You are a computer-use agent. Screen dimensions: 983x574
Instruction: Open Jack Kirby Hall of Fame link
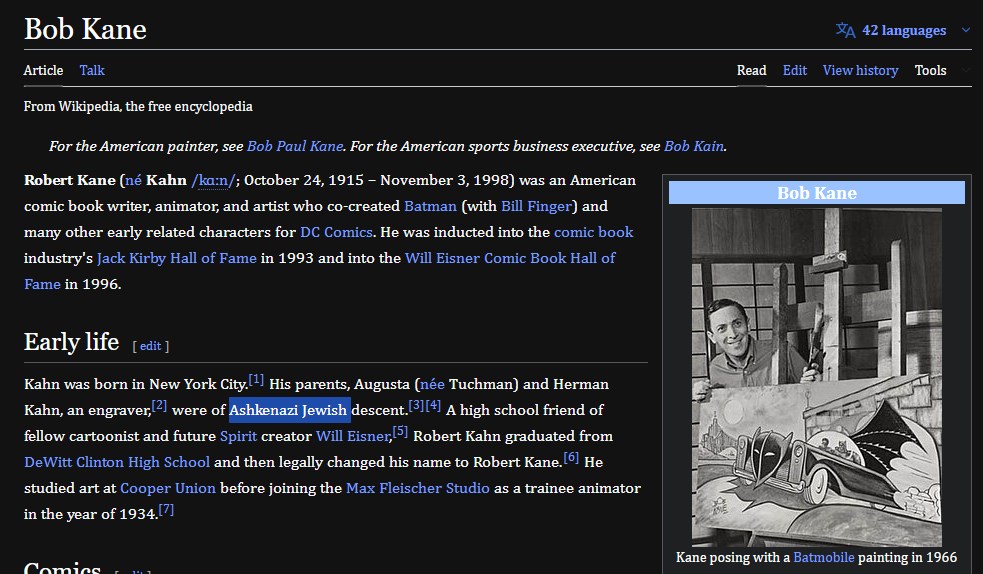(x=177, y=258)
